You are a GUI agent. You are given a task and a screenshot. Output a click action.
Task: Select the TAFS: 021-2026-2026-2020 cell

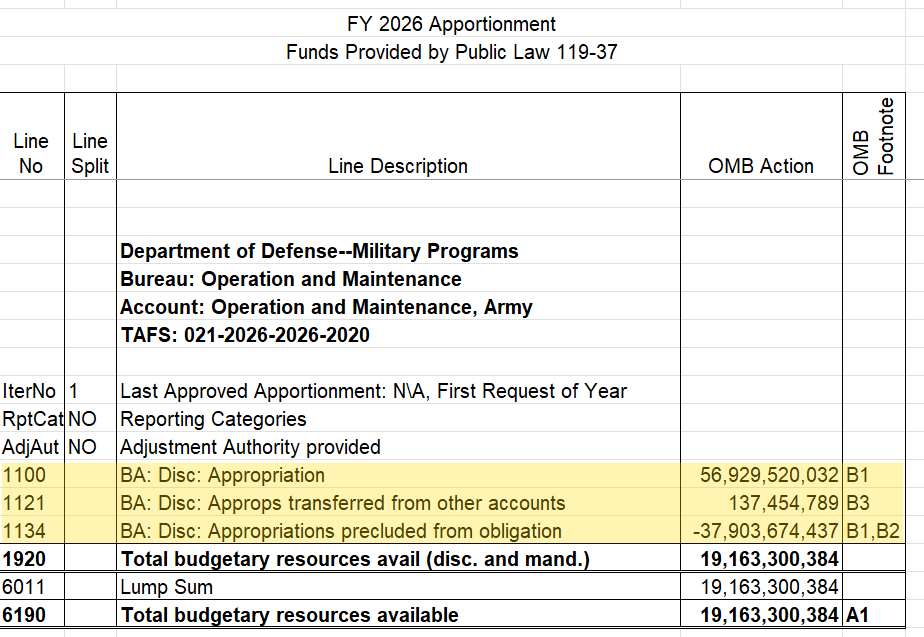click(x=245, y=335)
